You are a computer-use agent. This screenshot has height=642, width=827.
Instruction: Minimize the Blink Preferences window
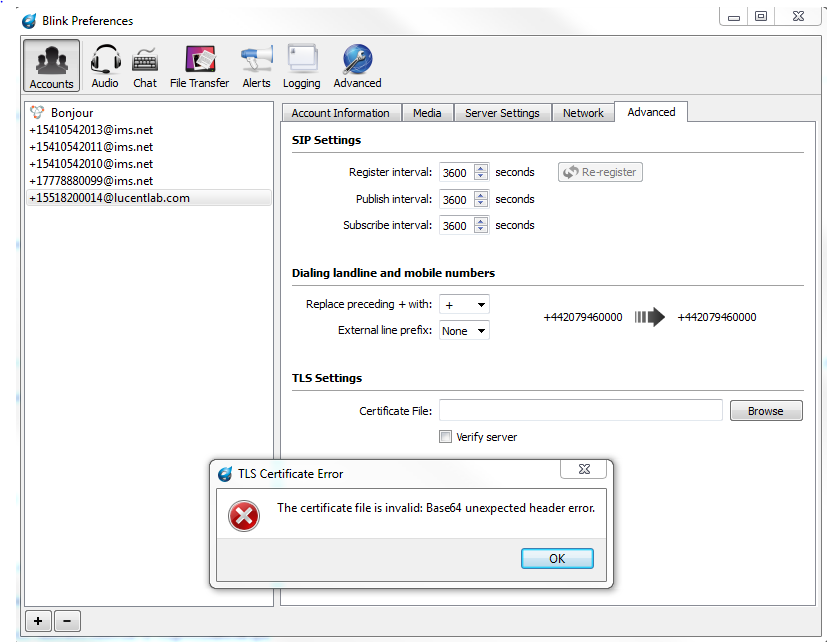(x=734, y=17)
